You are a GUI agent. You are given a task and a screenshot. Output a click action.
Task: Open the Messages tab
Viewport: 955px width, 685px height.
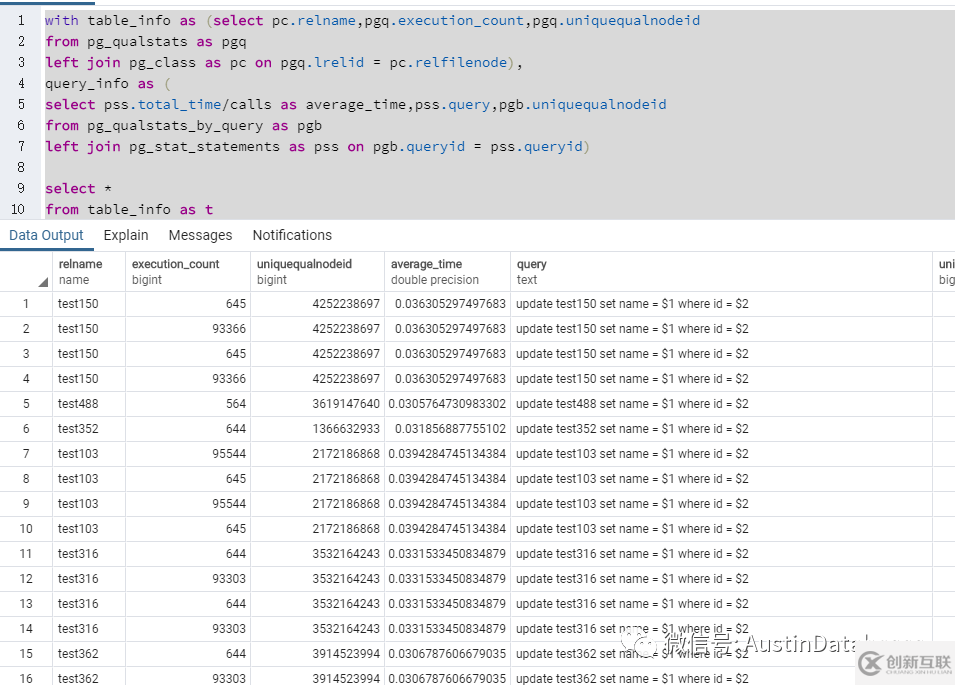click(200, 235)
